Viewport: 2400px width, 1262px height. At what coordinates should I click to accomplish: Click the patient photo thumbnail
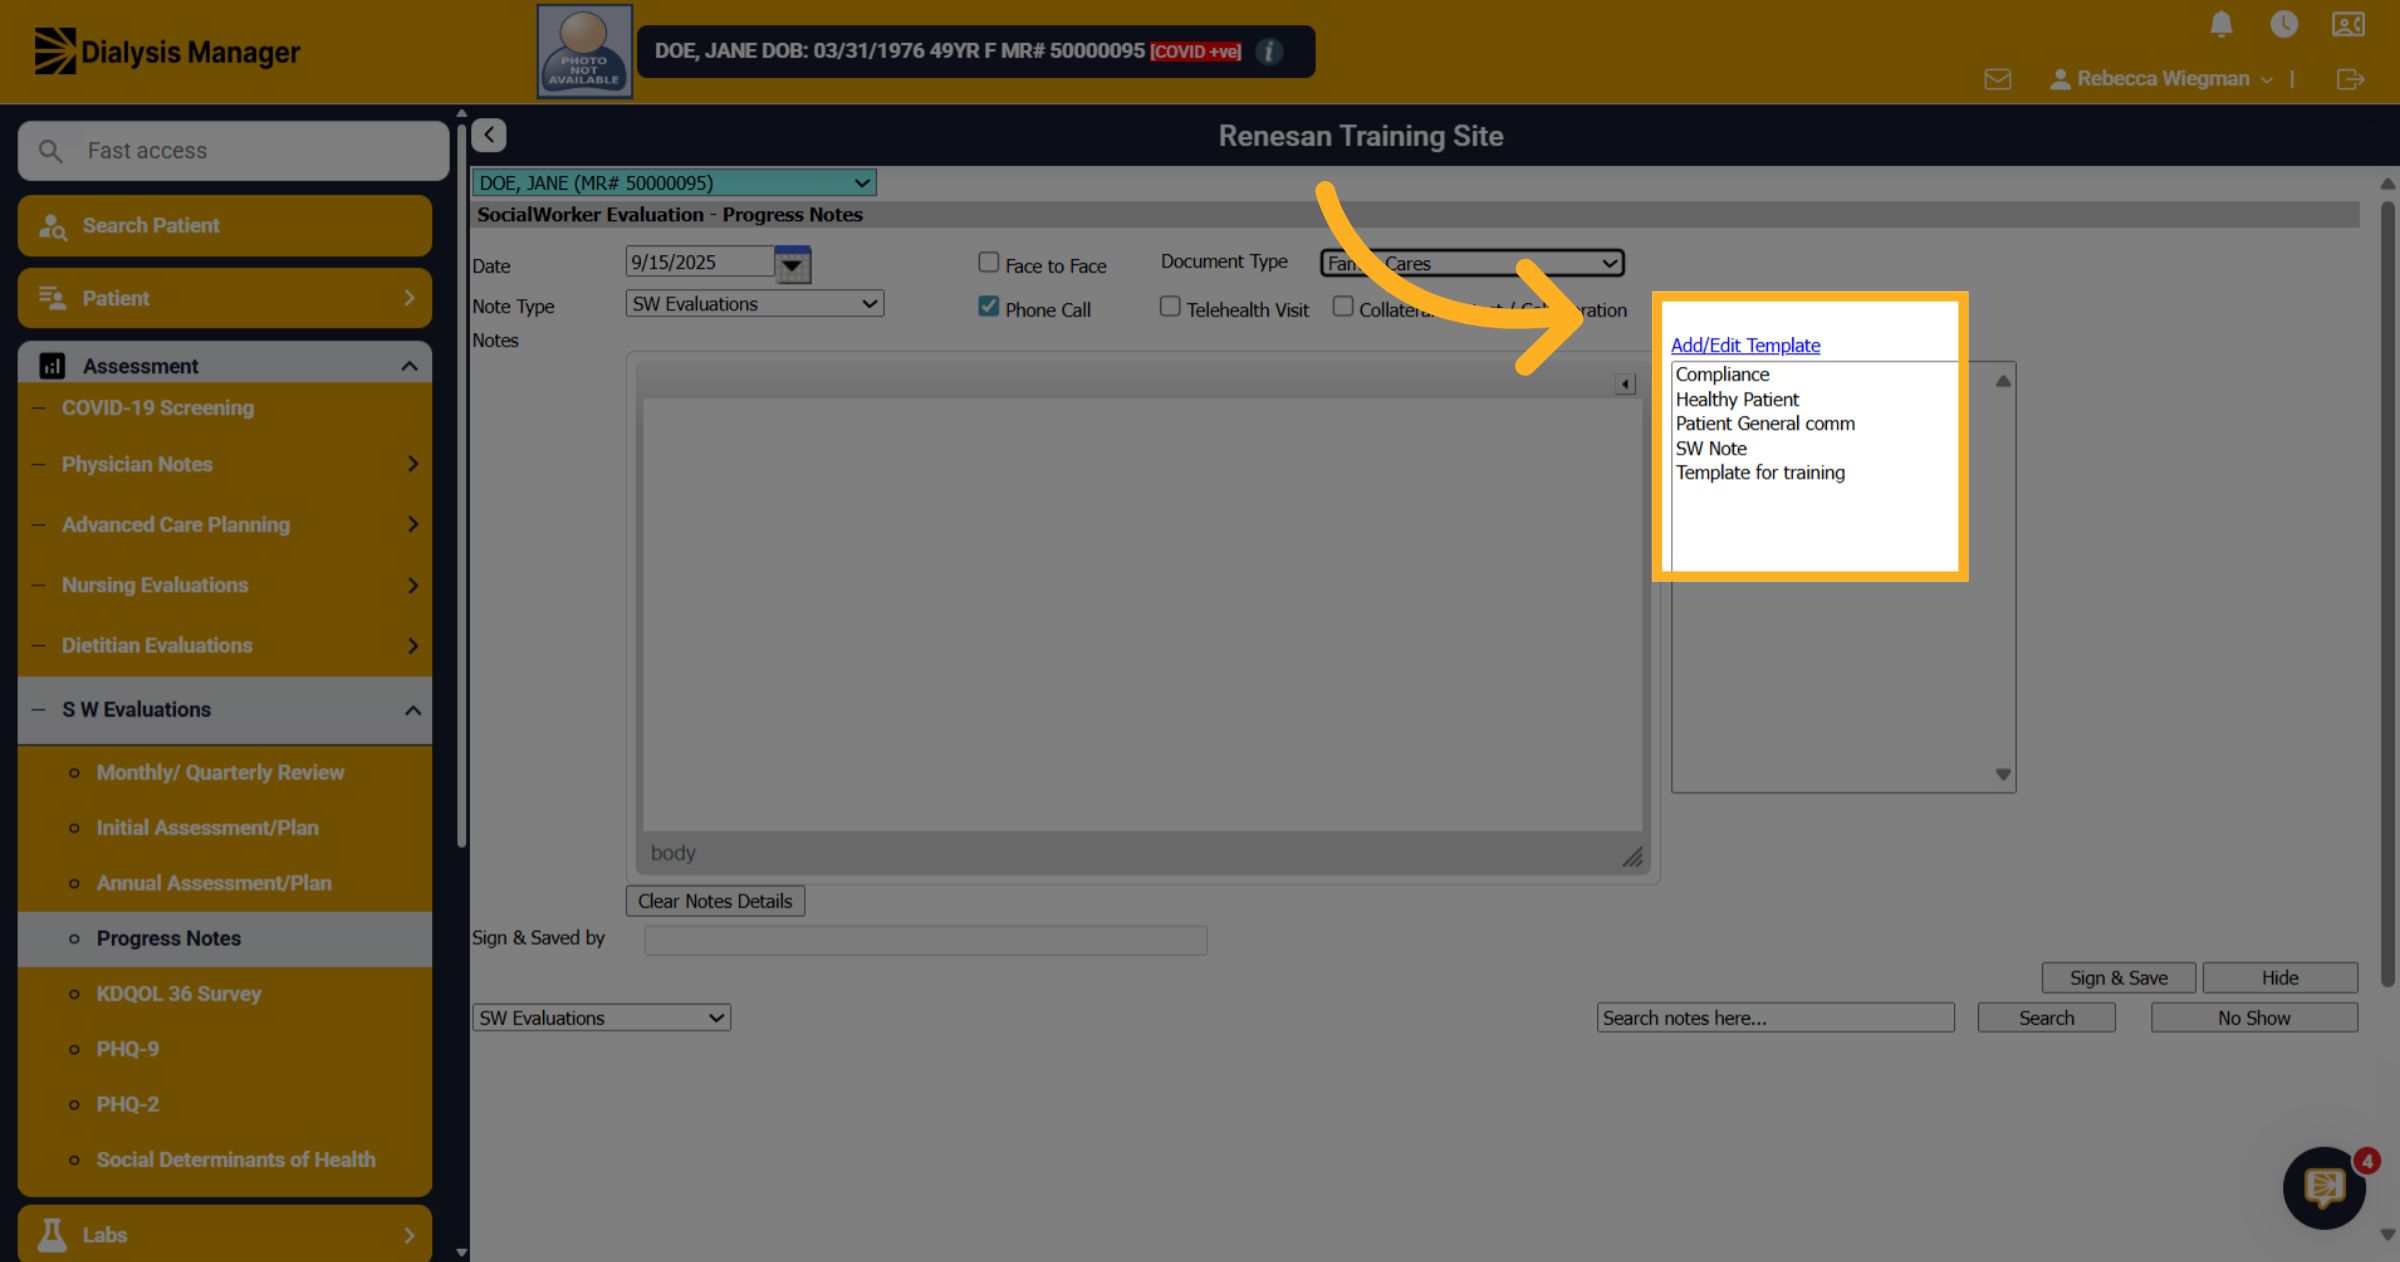click(x=585, y=51)
